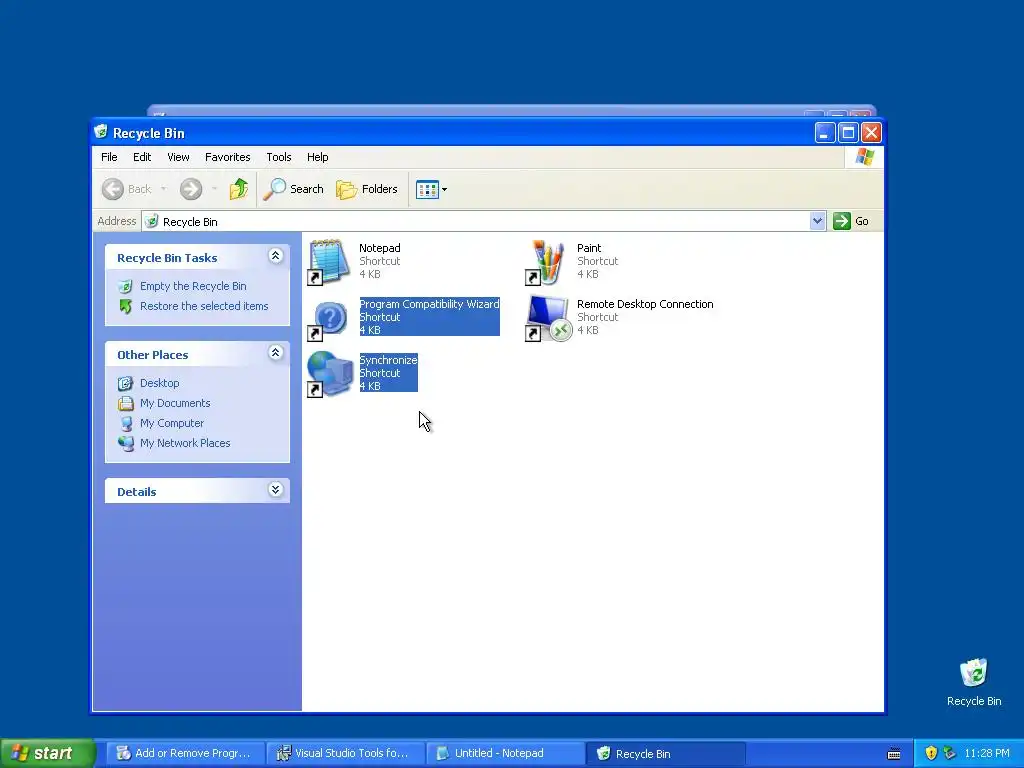Click Empty the Recycle Bin
Viewport: 1024px width, 768px height.
click(193, 286)
